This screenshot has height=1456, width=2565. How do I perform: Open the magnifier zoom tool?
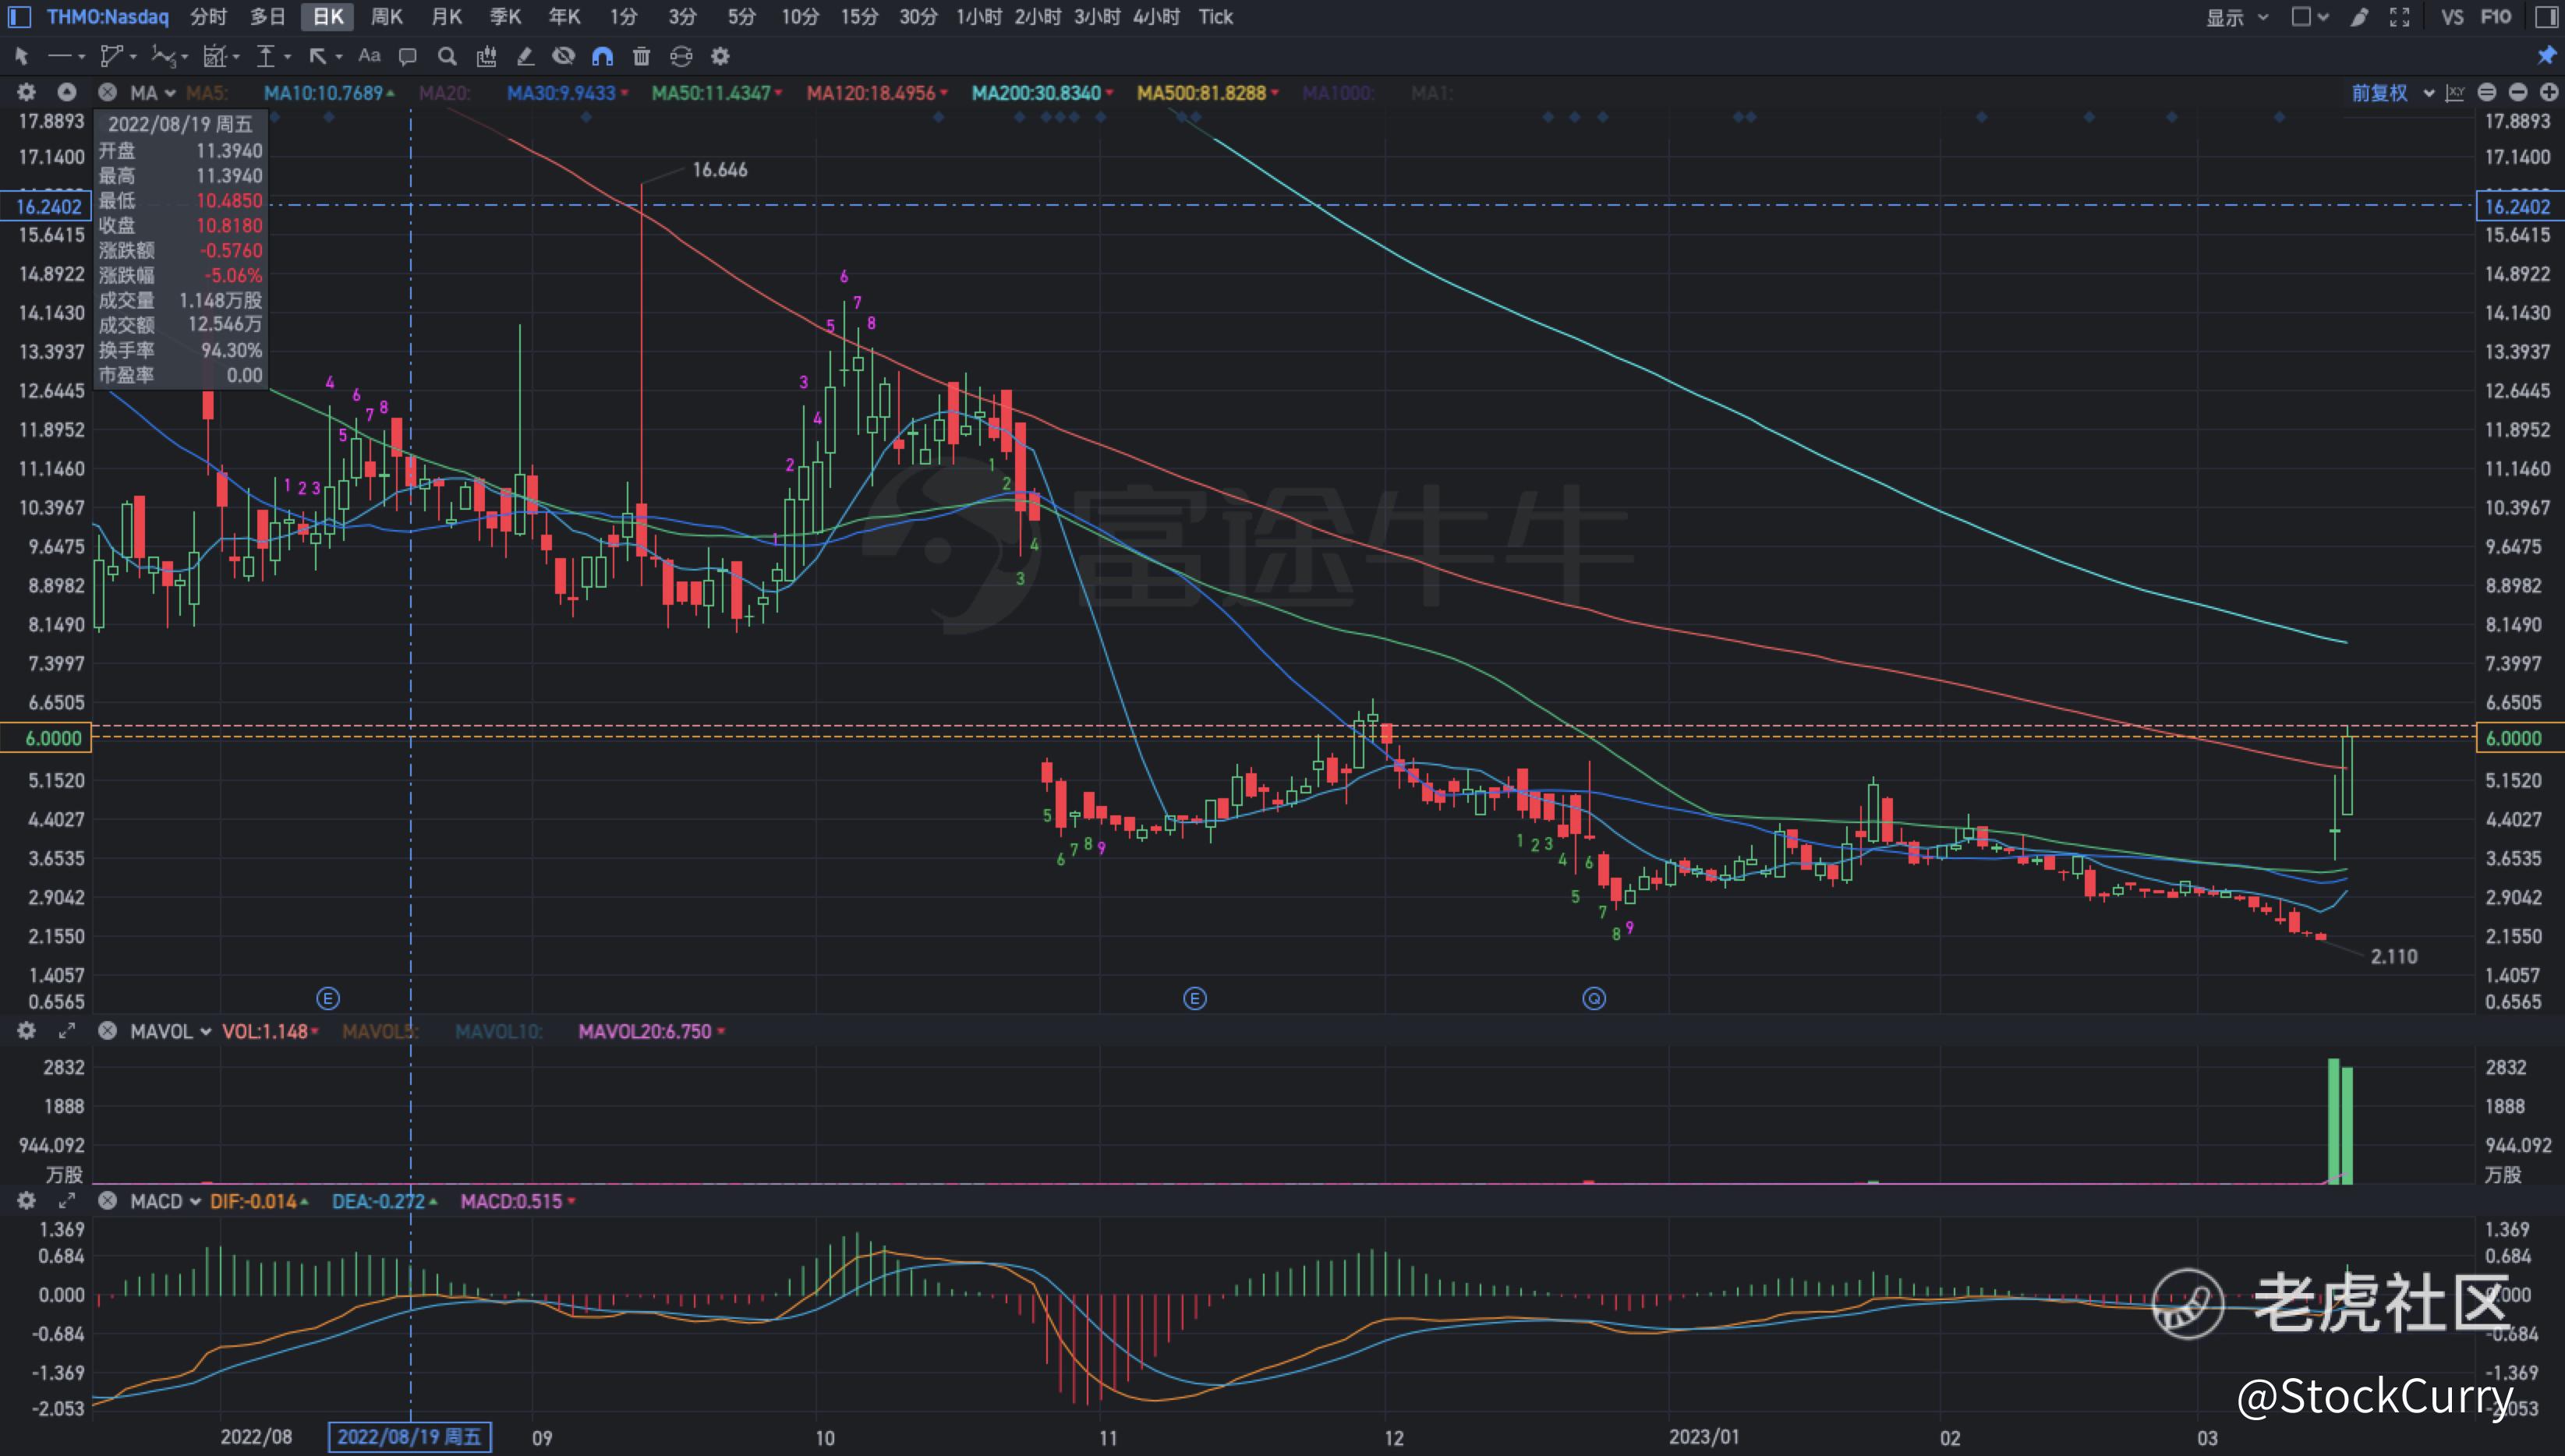(447, 56)
